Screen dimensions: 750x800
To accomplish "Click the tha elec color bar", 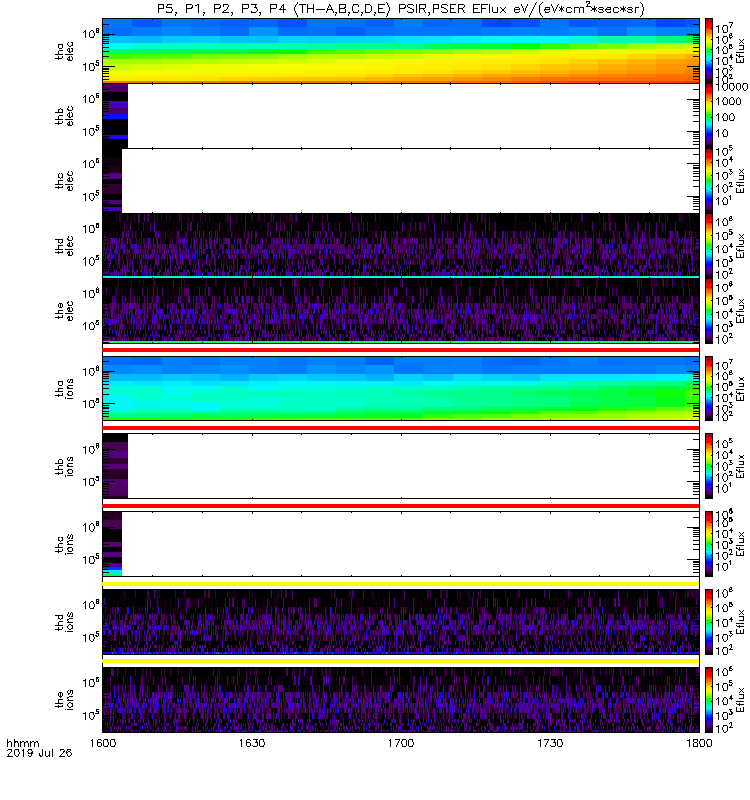I will 709,51.
